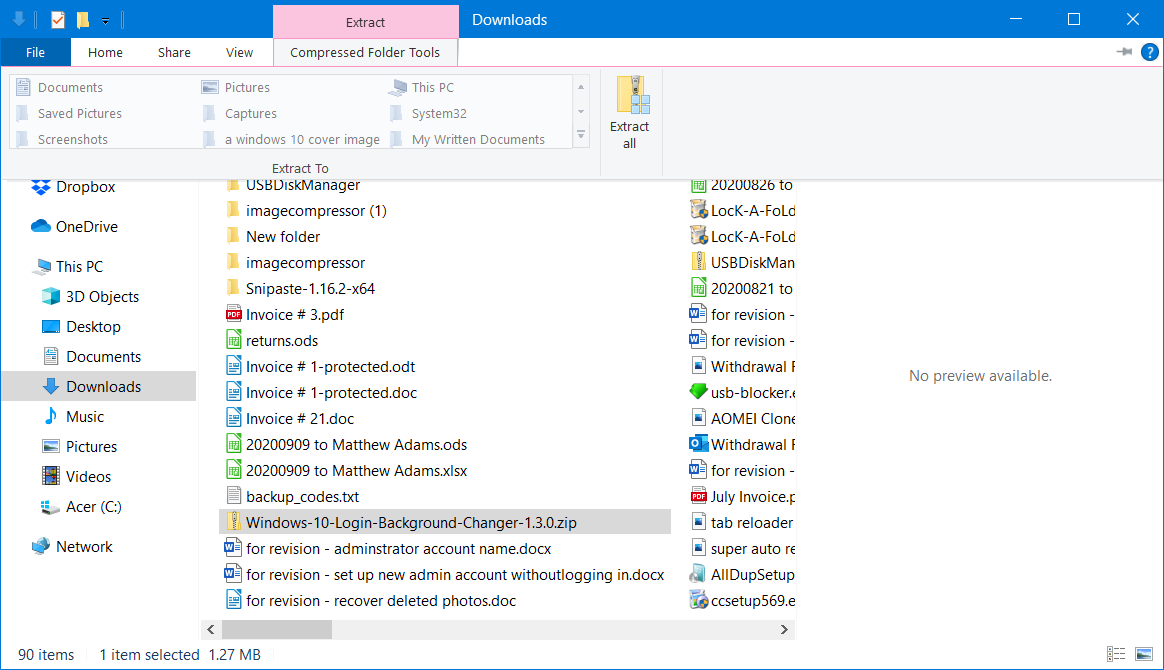Switch to Details view via status bar icon
The height and width of the screenshot is (670, 1164).
(x=1117, y=652)
